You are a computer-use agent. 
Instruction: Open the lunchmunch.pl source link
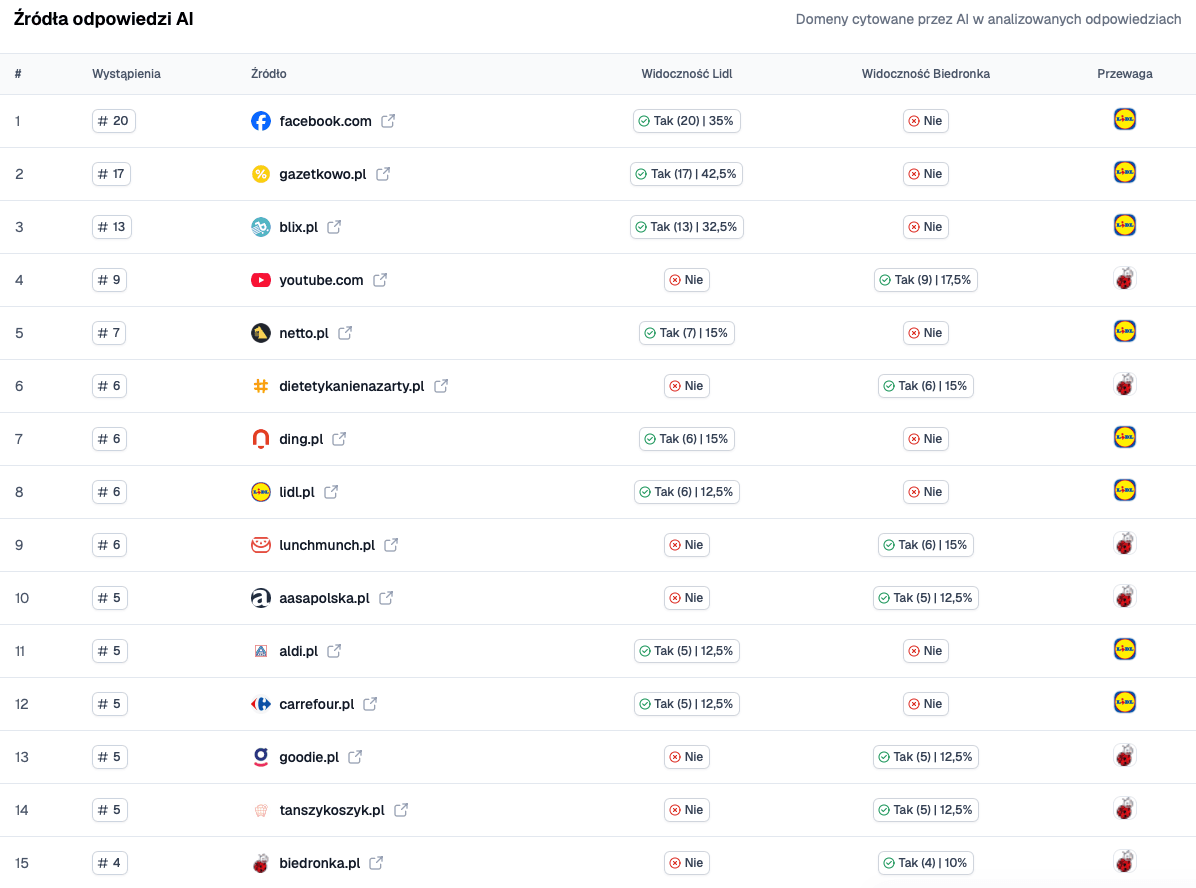(x=326, y=545)
